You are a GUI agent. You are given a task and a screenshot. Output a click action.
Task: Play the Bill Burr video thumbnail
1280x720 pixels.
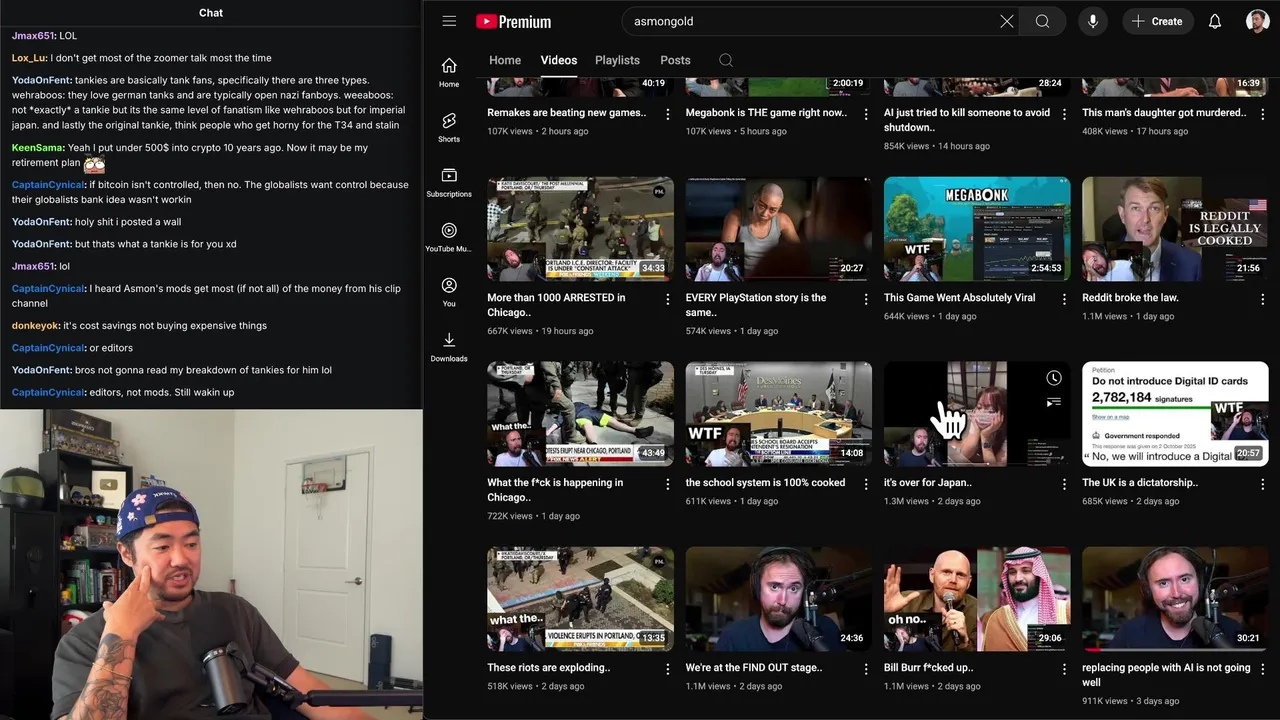[977, 599]
